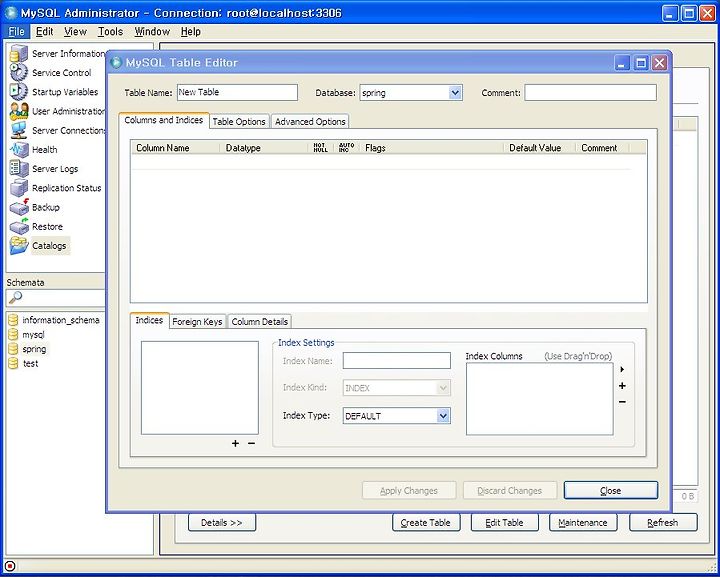Click the table Comment input field
This screenshot has width=720, height=577.
click(591, 92)
